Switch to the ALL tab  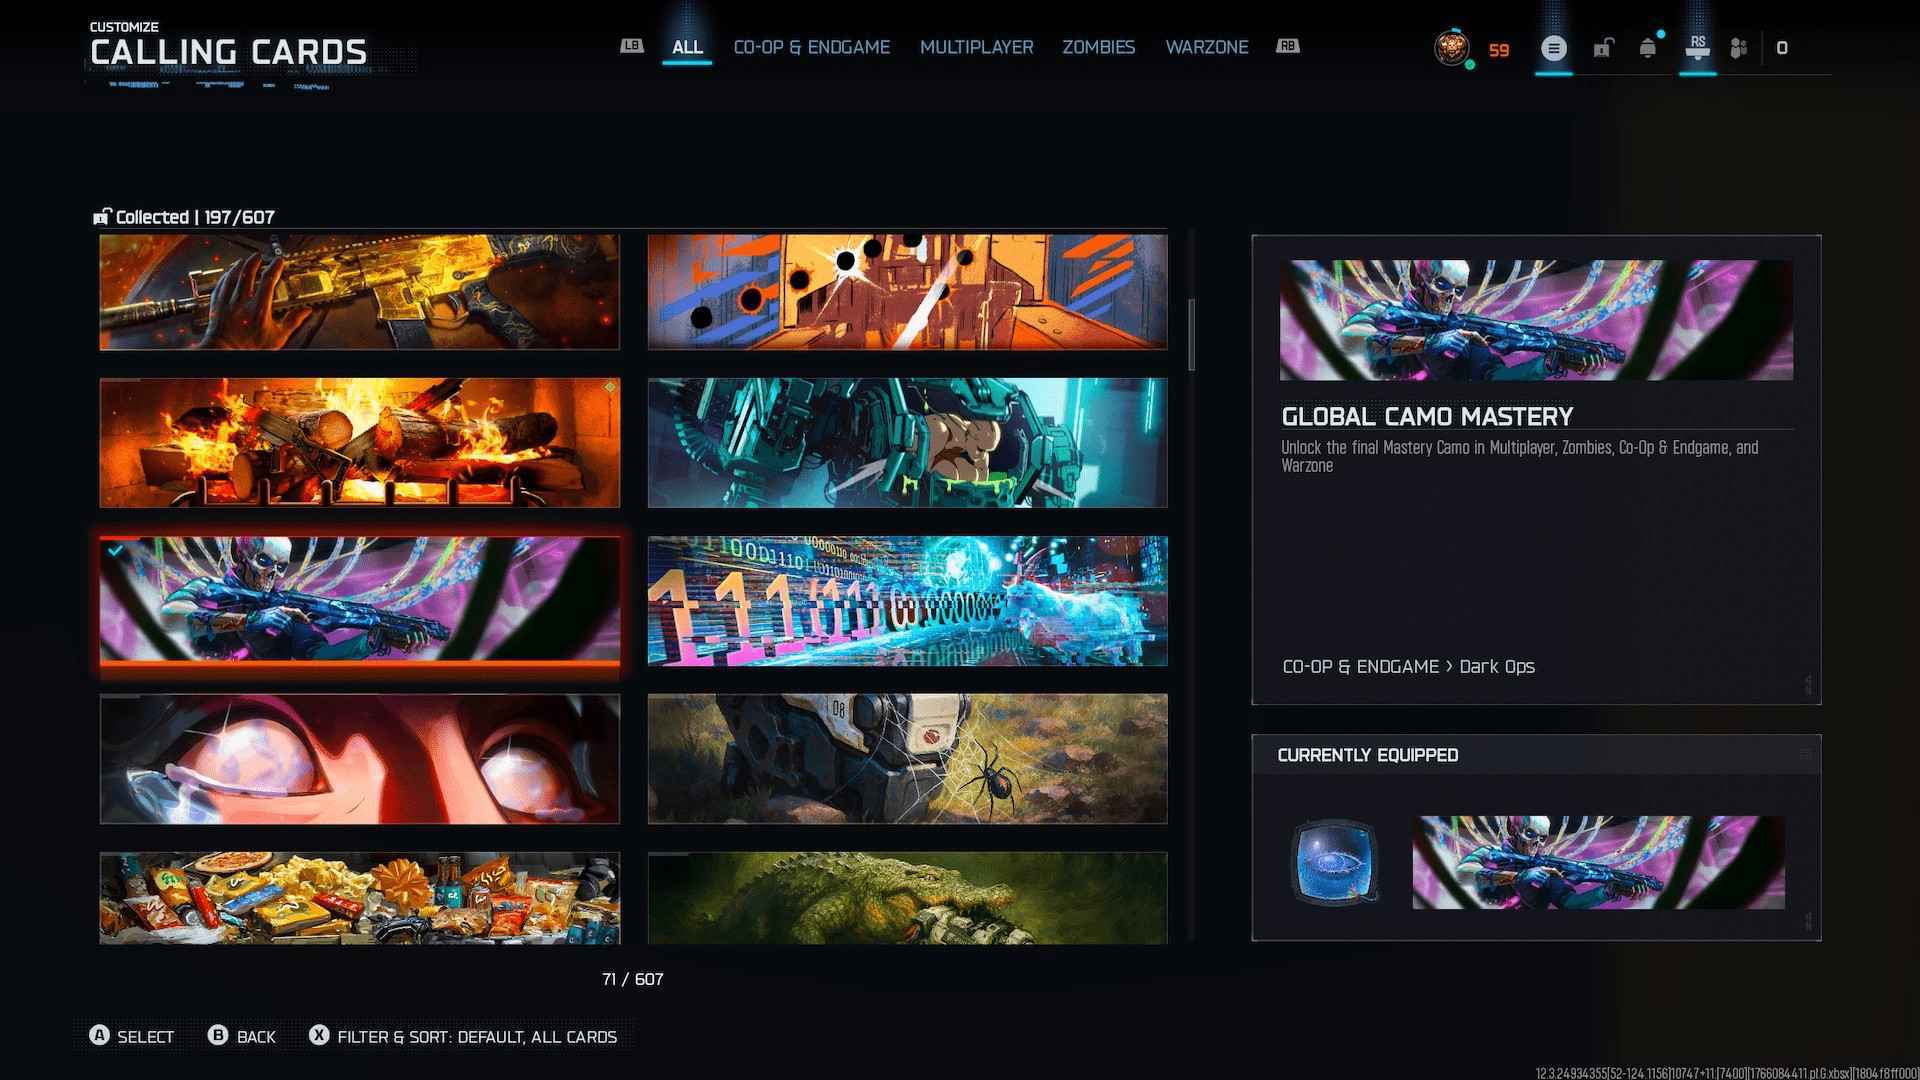coord(687,47)
